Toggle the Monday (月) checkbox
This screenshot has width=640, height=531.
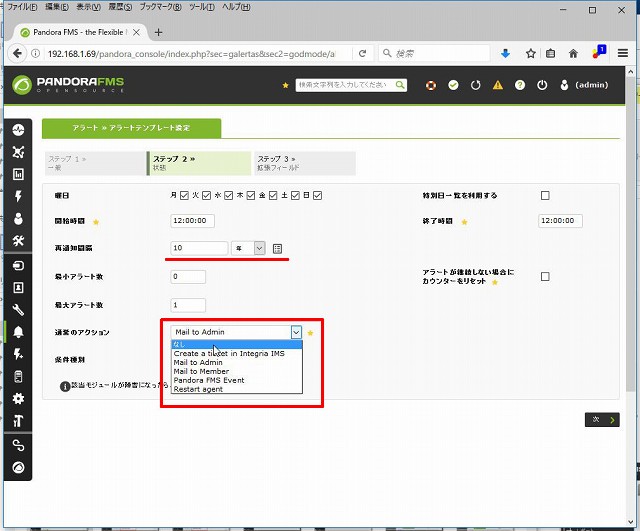[x=184, y=196]
